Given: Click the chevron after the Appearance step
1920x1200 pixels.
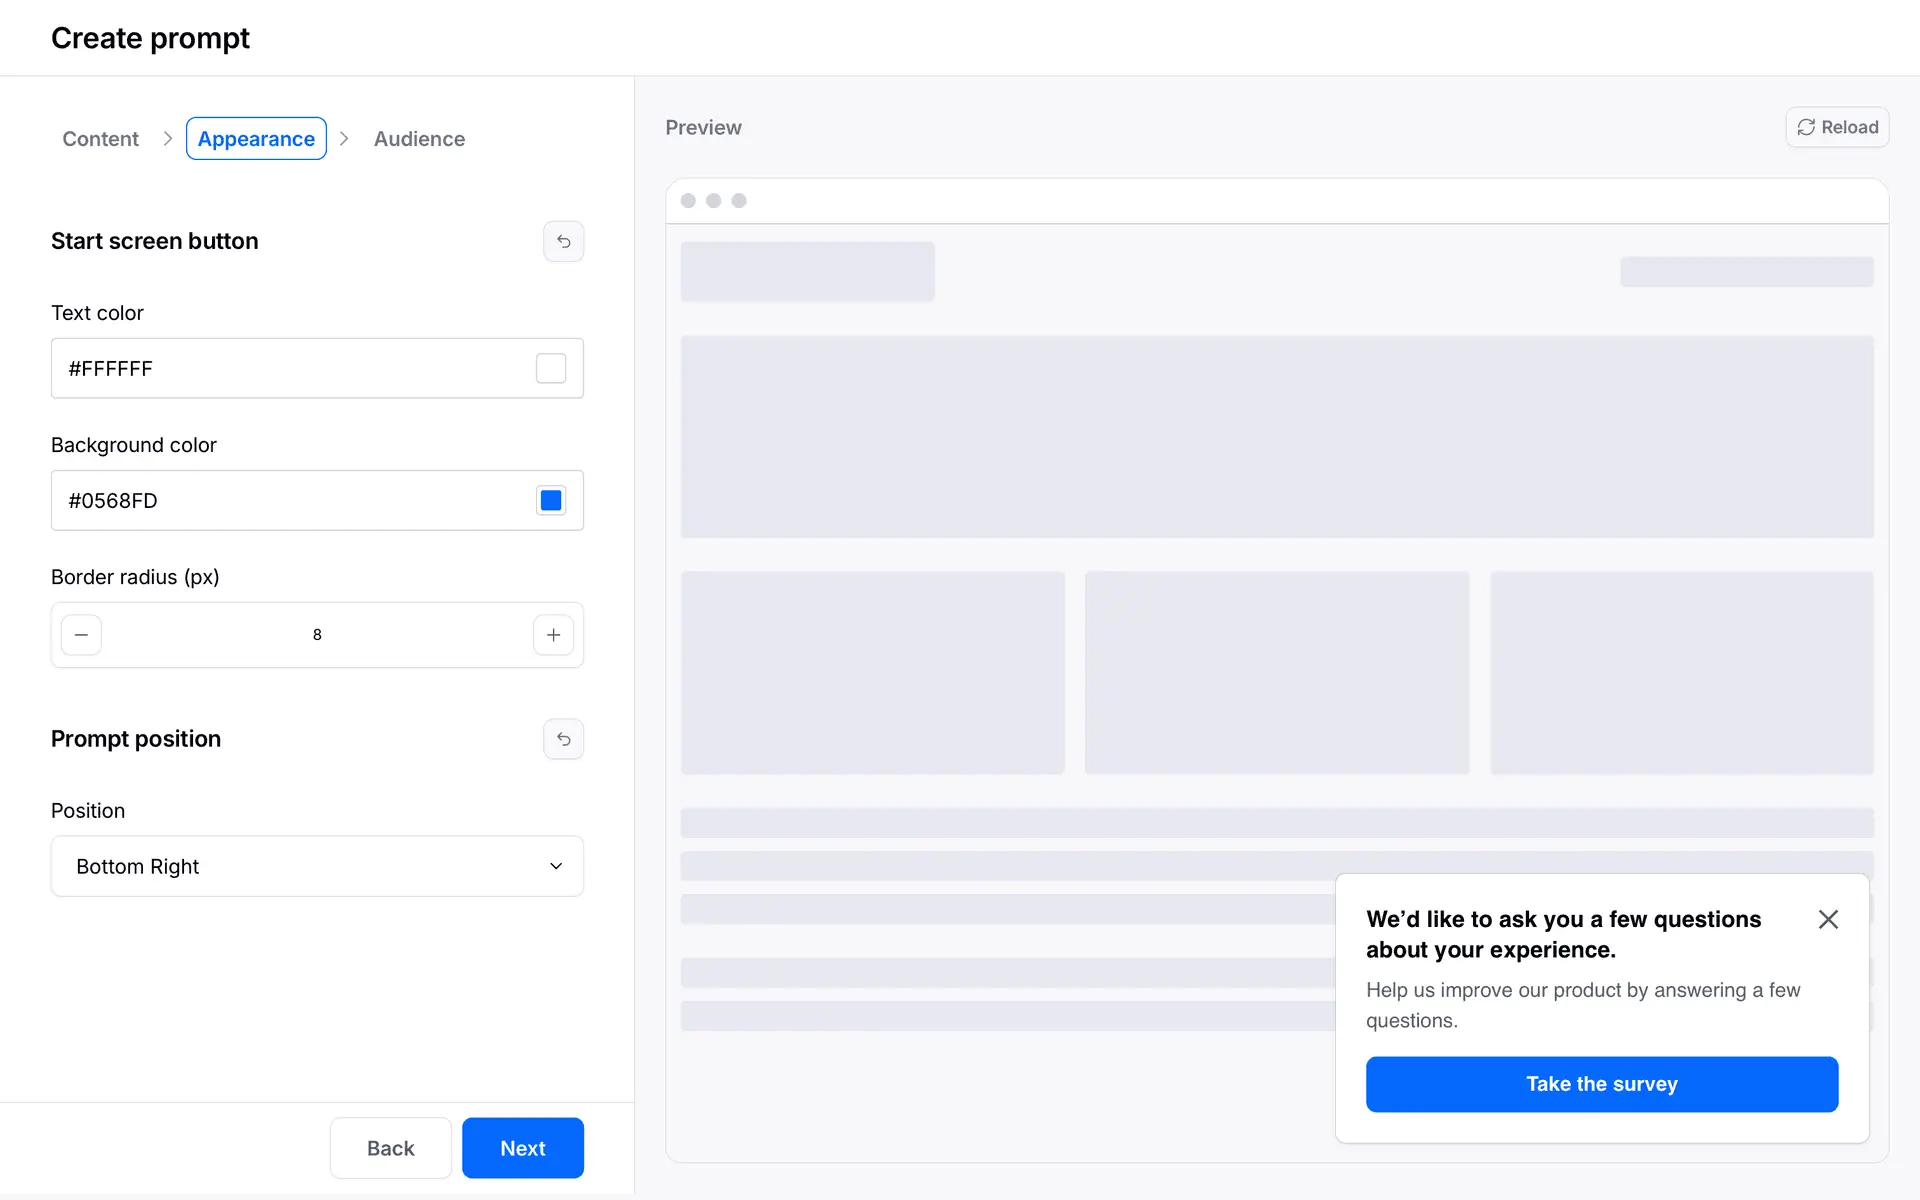Looking at the screenshot, I should click(344, 139).
